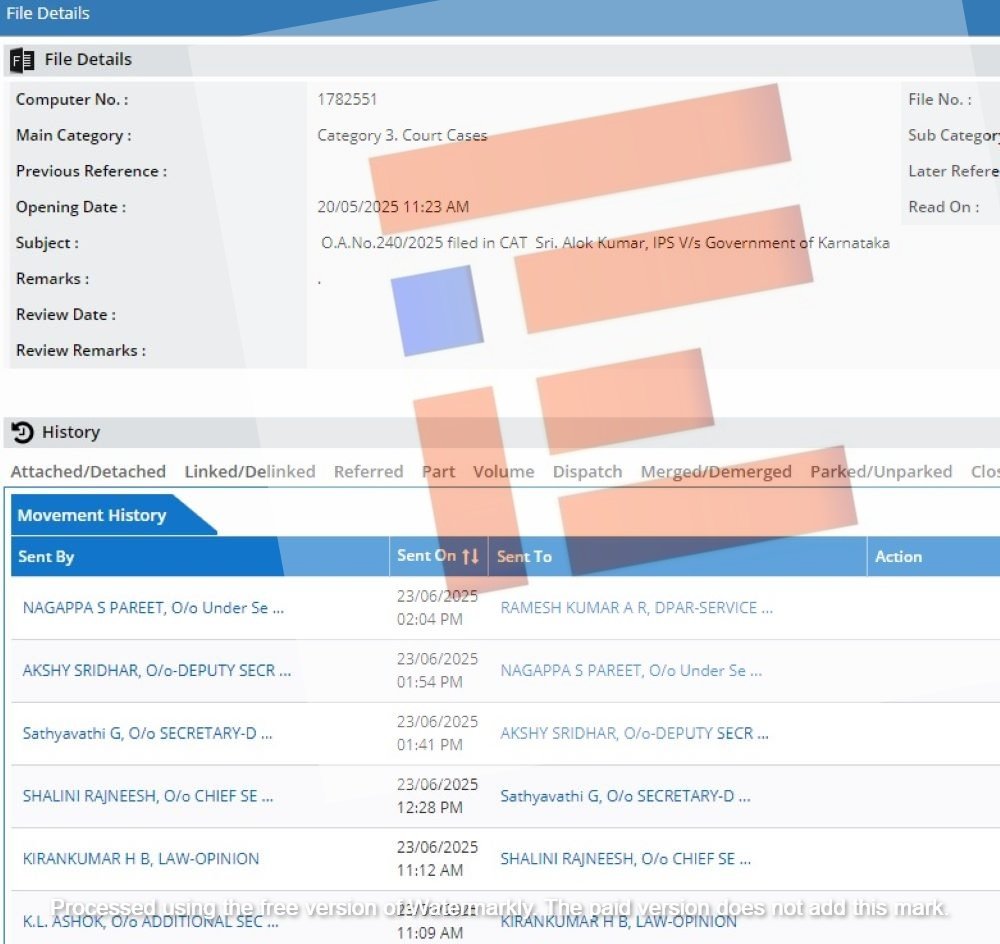The width and height of the screenshot is (1000, 944).
Task: Click sender KIRANKUMAR H B link
Action: (141, 859)
